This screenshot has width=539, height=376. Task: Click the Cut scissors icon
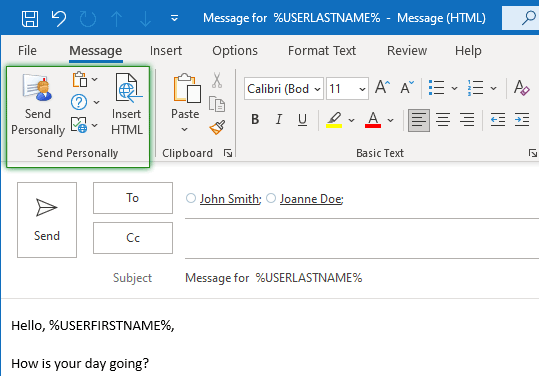[217, 80]
